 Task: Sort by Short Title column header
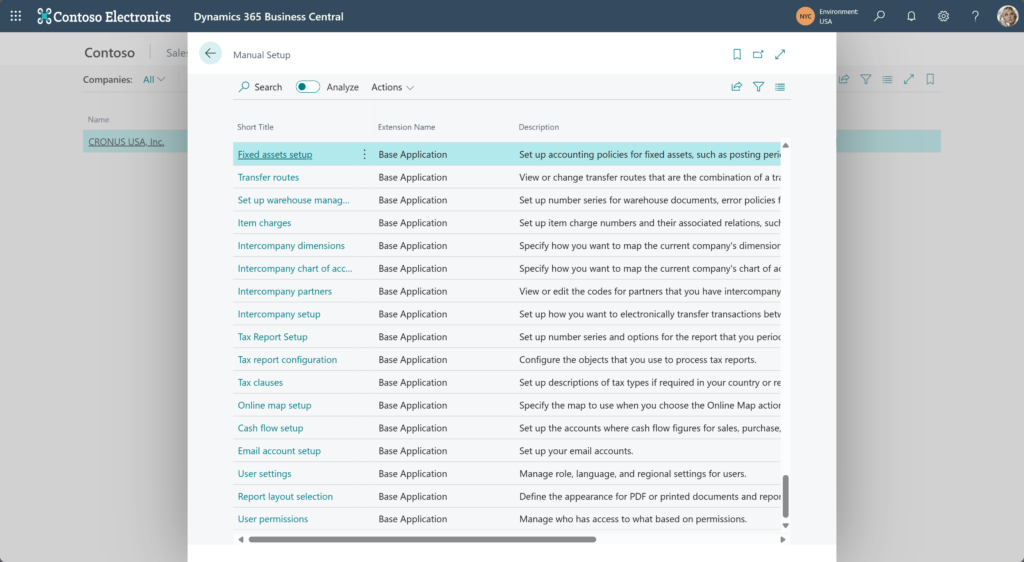click(255, 127)
